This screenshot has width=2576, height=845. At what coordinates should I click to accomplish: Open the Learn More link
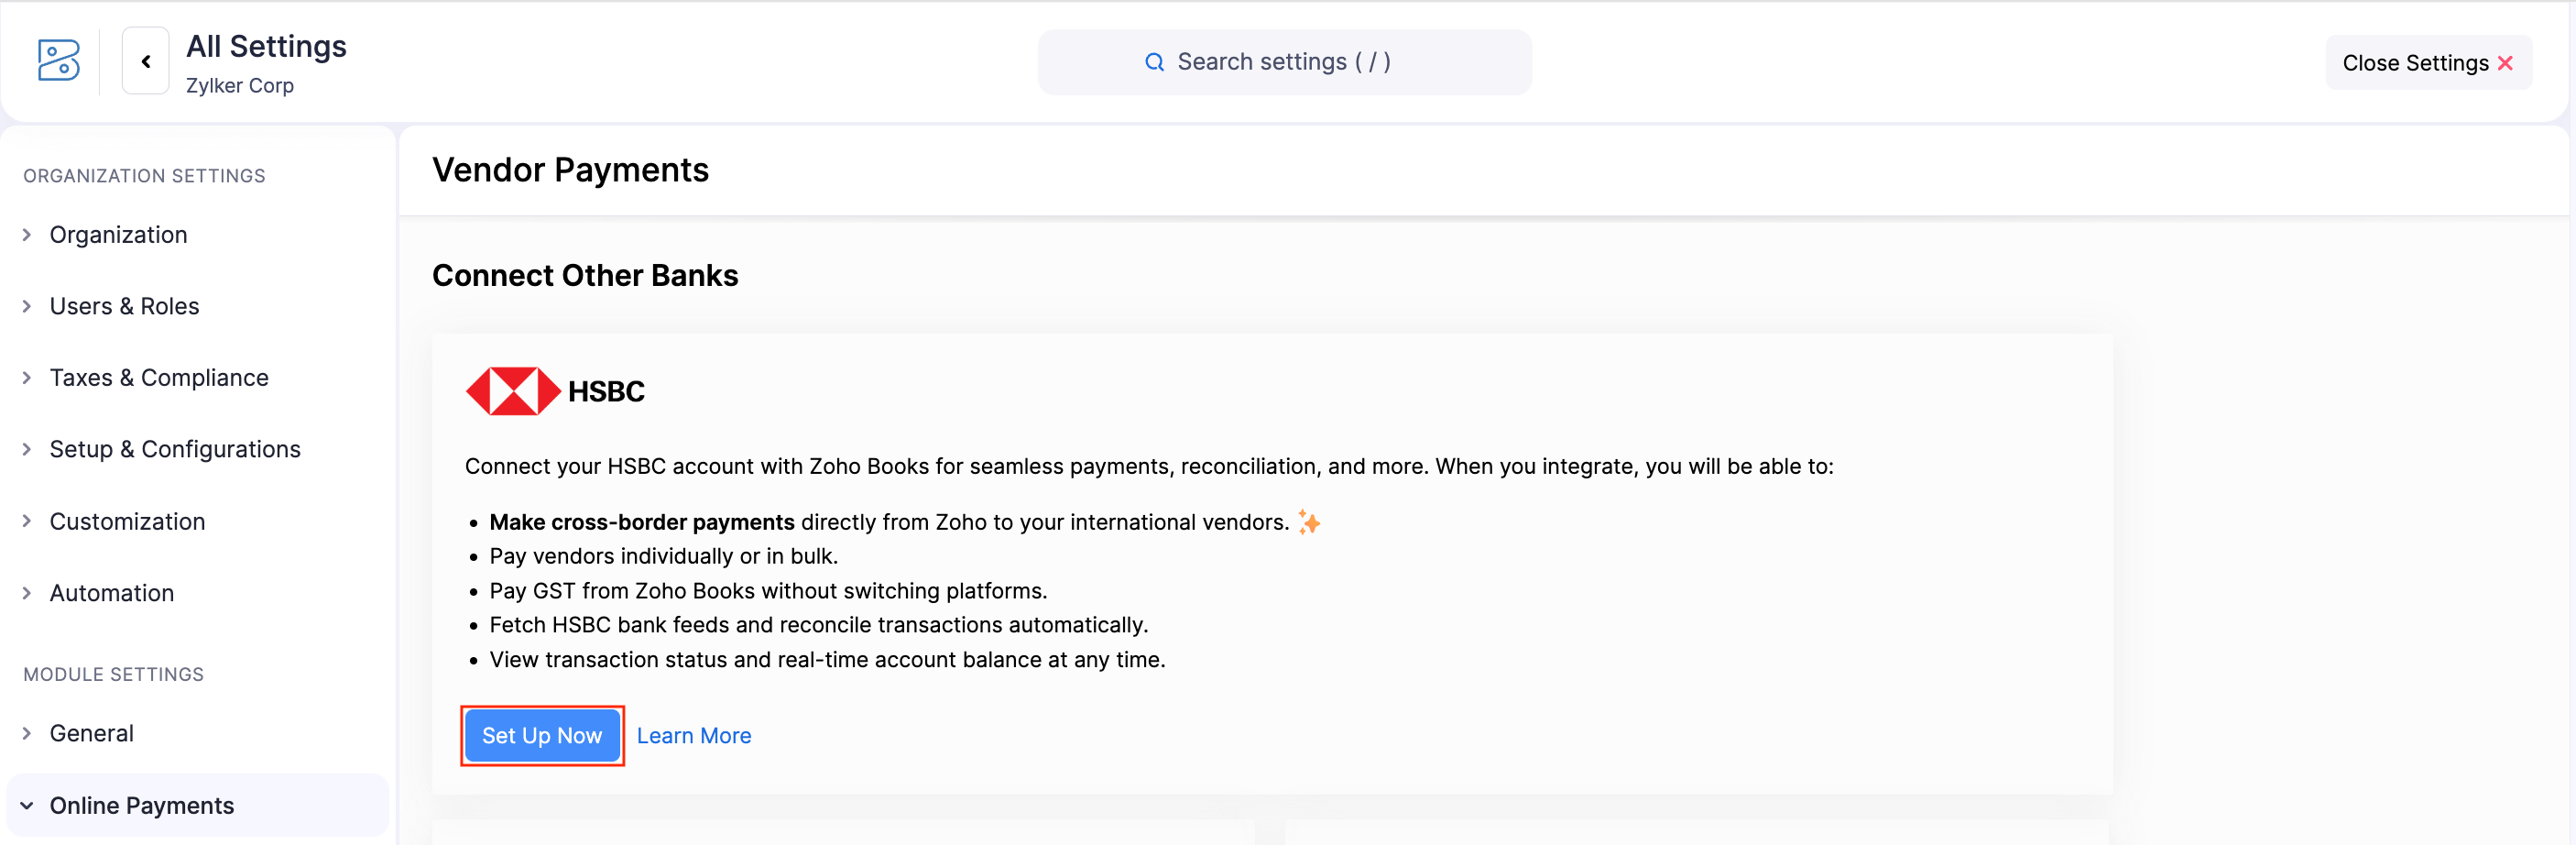click(x=694, y=735)
